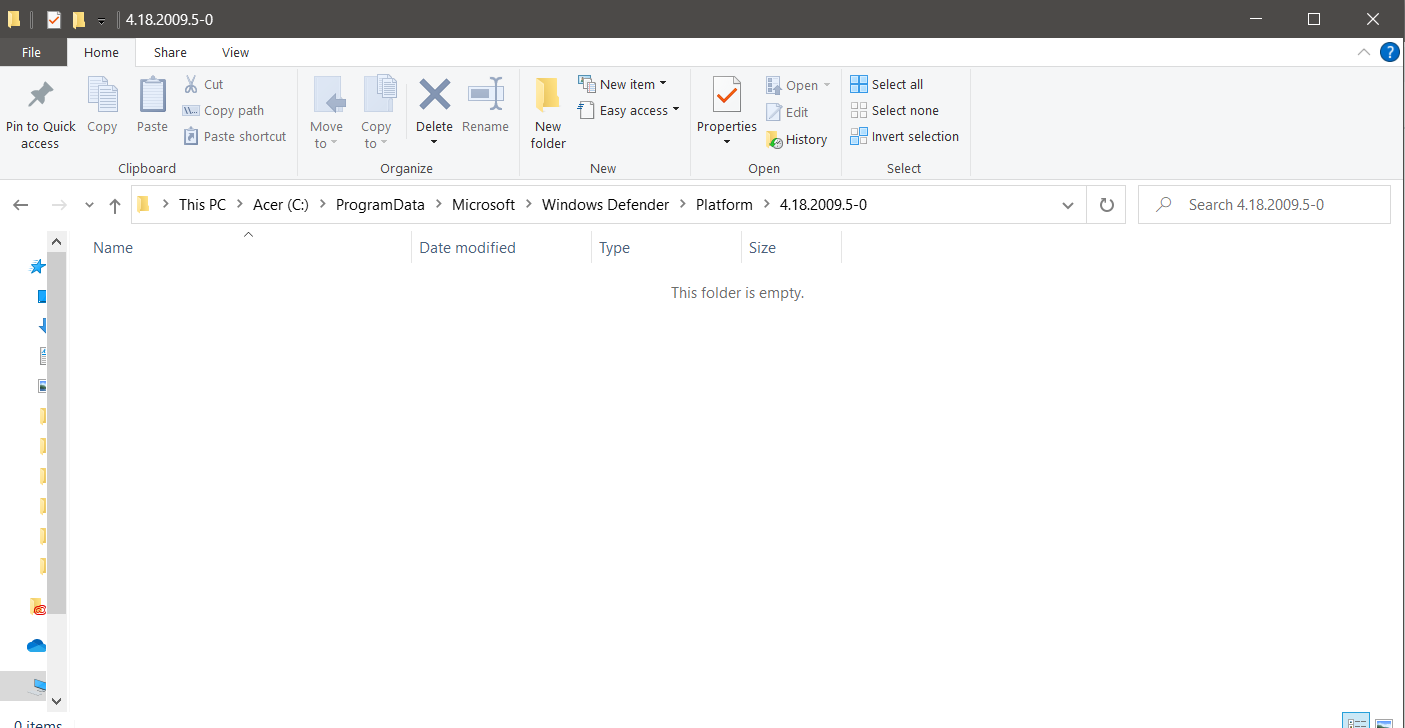
Task: Open the Help question mark icon
Action: [1389, 52]
